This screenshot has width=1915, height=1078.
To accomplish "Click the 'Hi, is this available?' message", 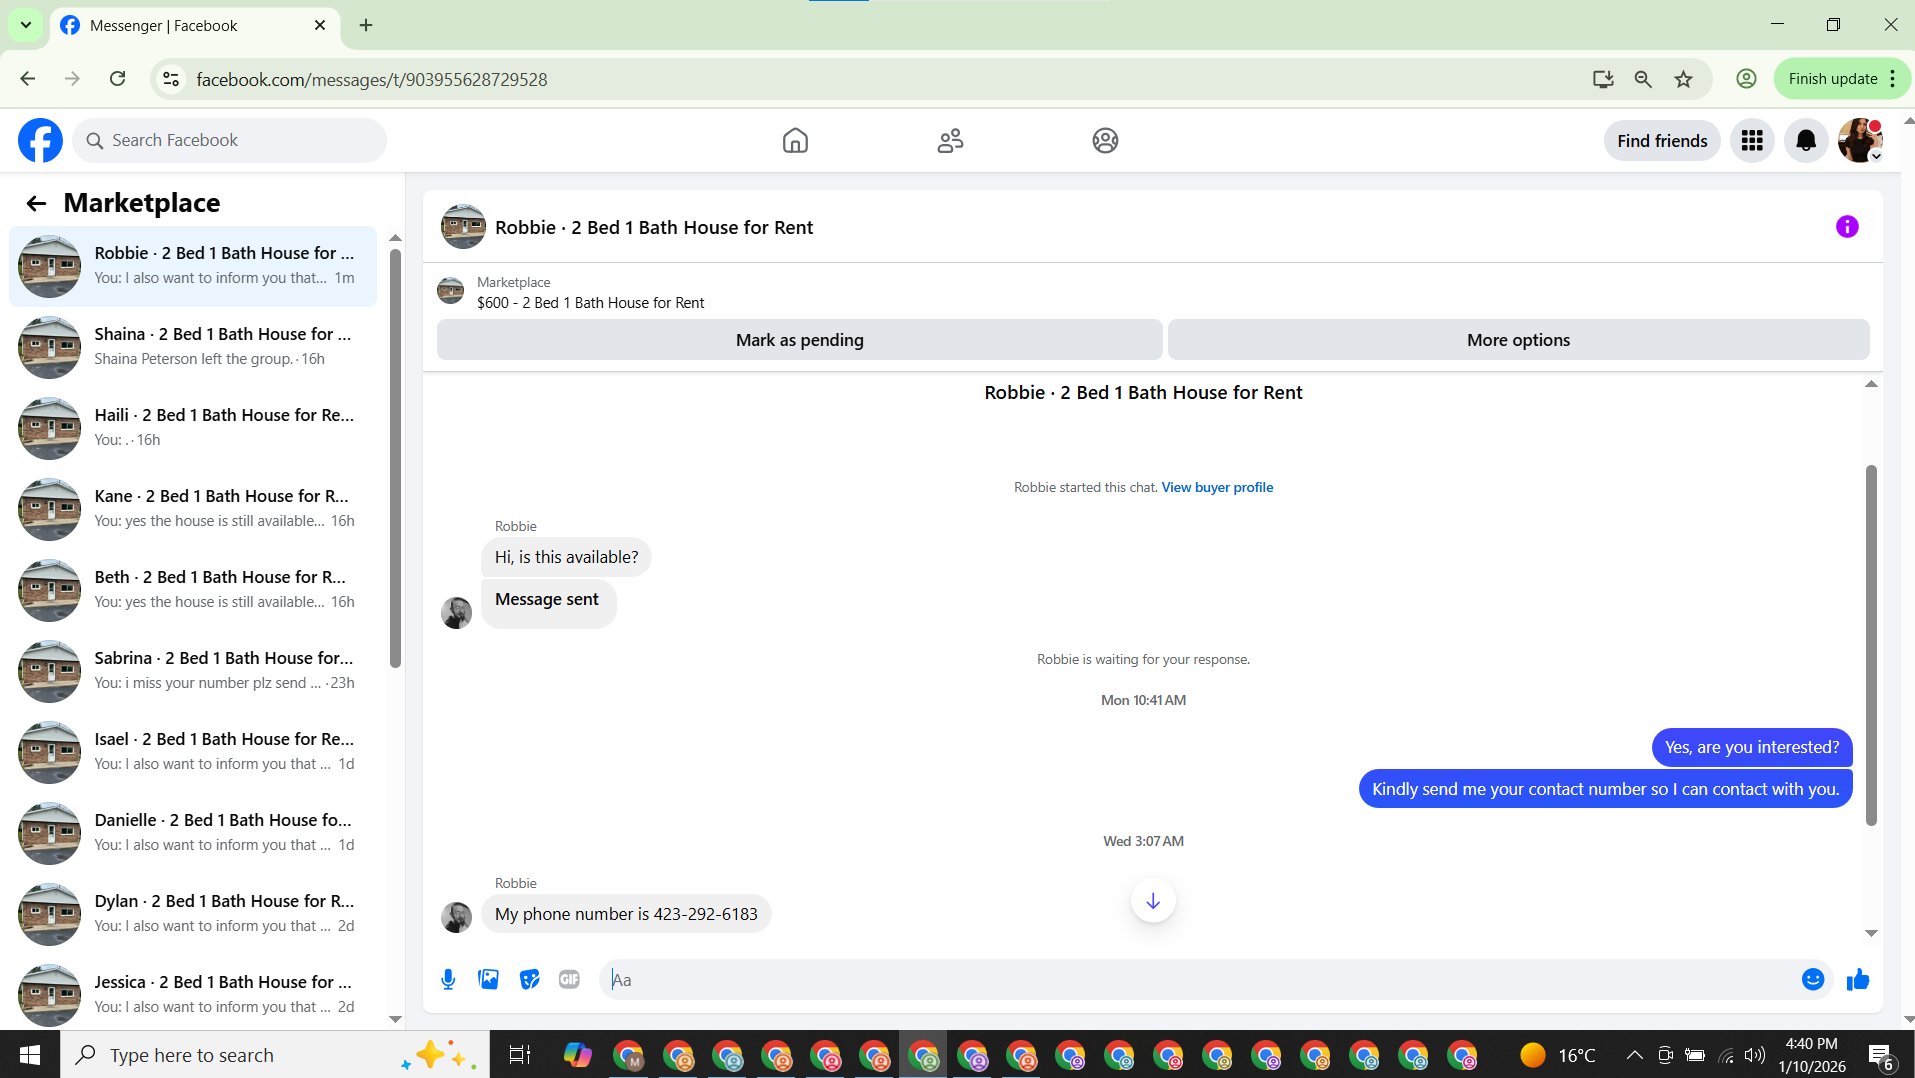I will [566, 557].
